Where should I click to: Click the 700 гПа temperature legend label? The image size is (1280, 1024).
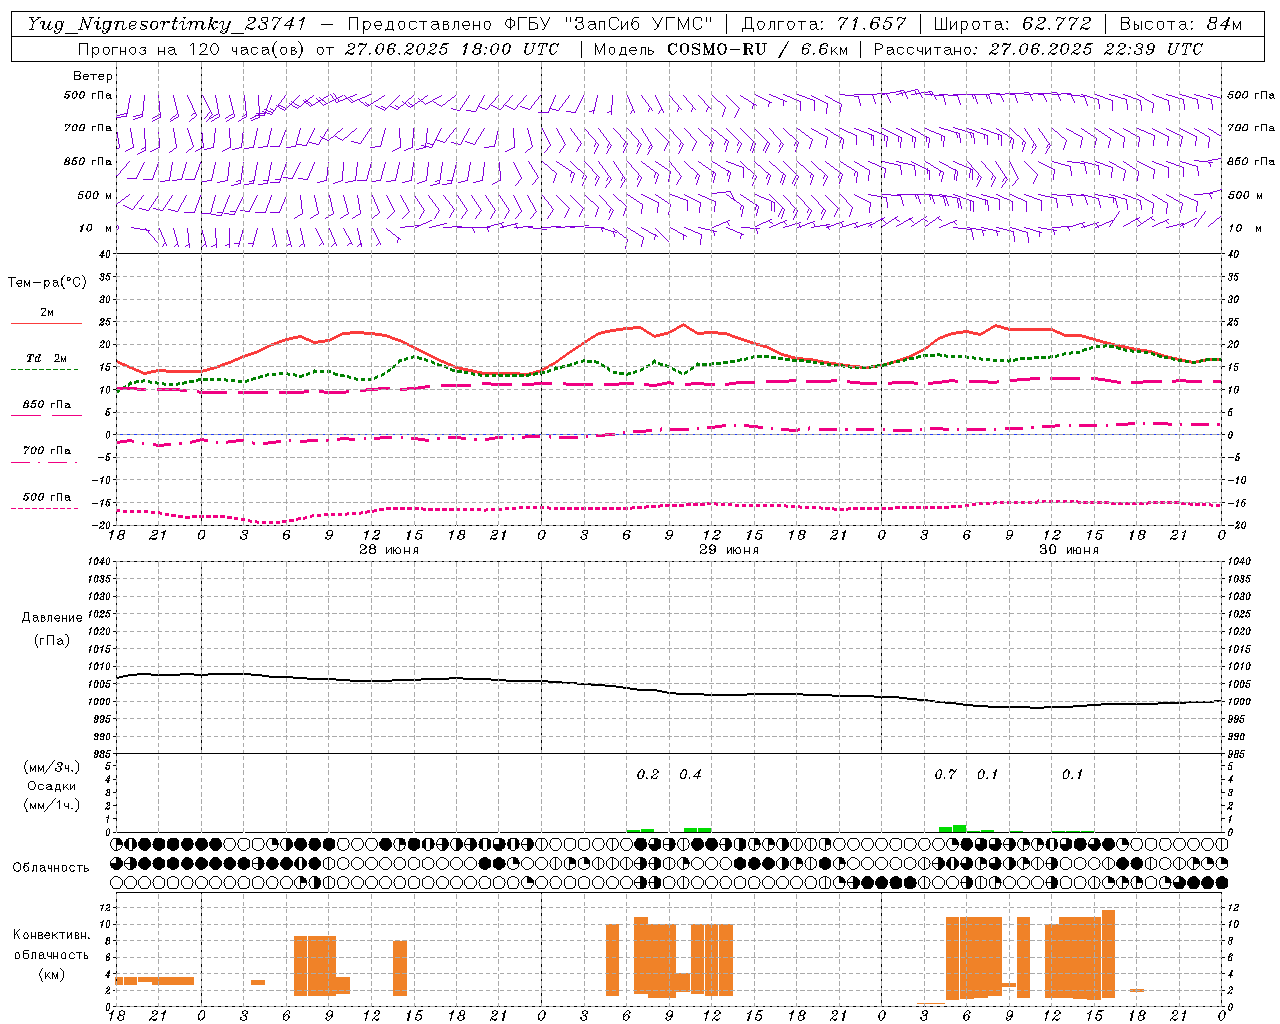(x=47, y=450)
